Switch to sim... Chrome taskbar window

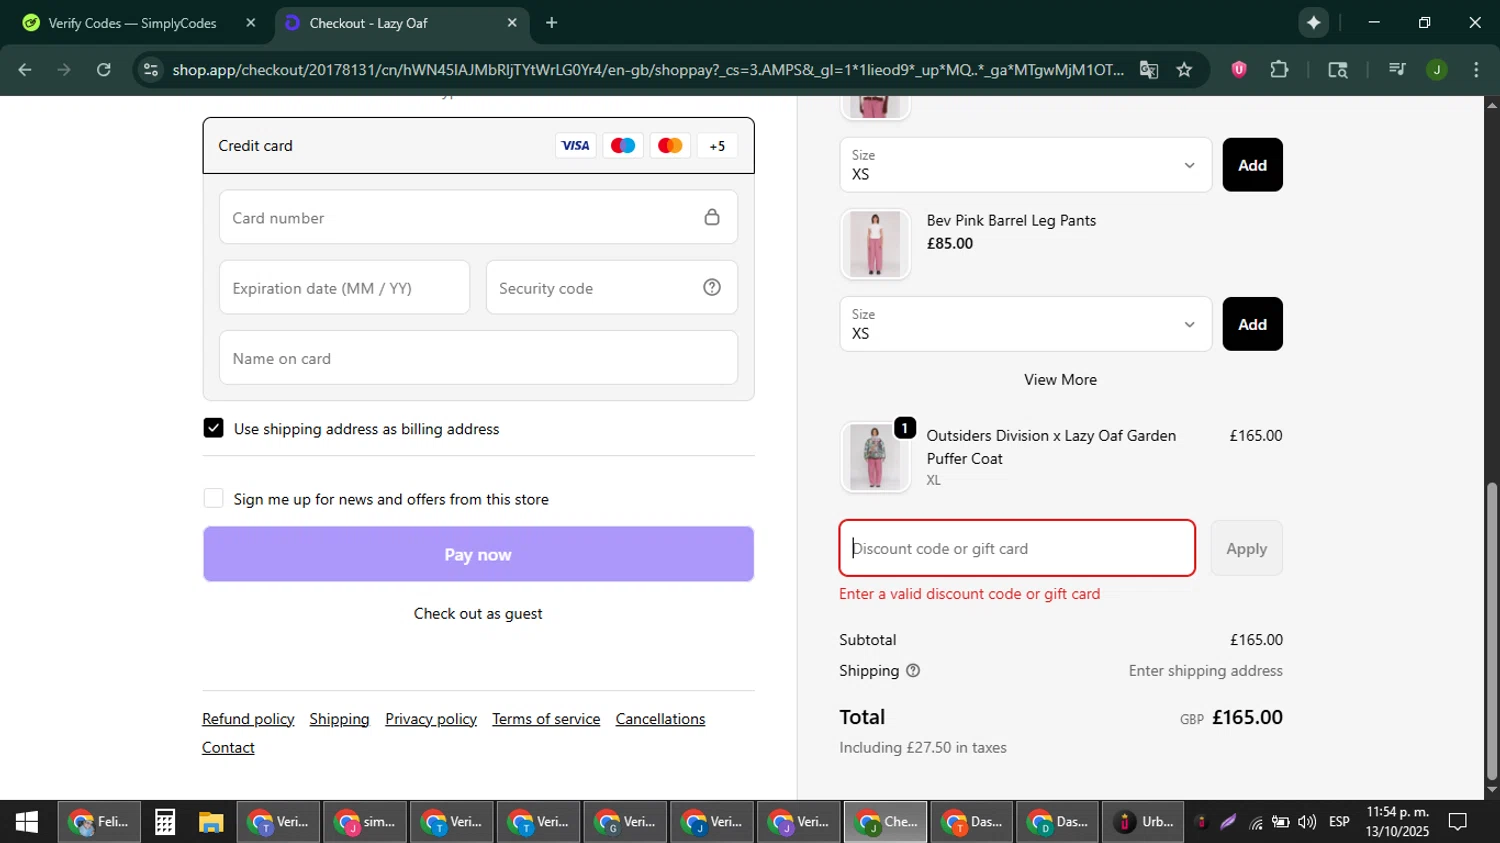[x=365, y=822]
